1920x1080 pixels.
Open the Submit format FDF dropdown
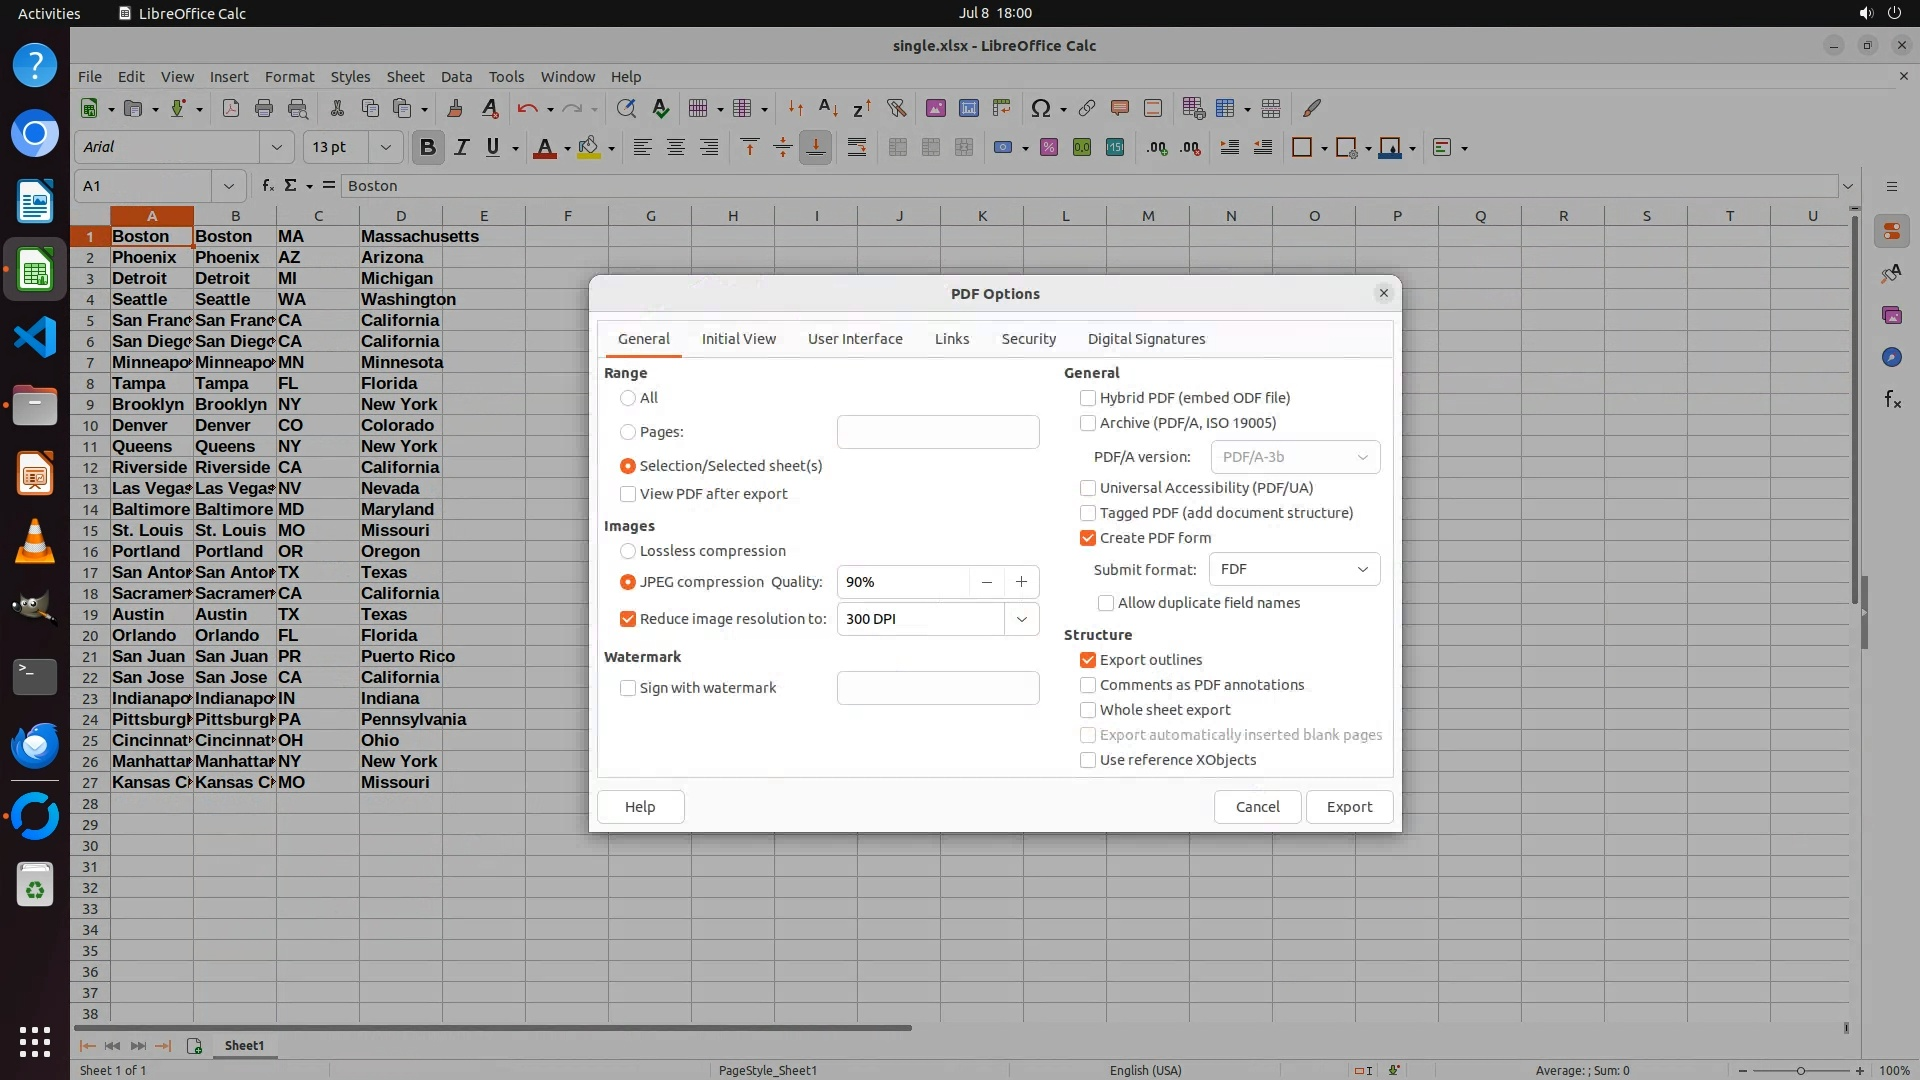[x=1294, y=569]
